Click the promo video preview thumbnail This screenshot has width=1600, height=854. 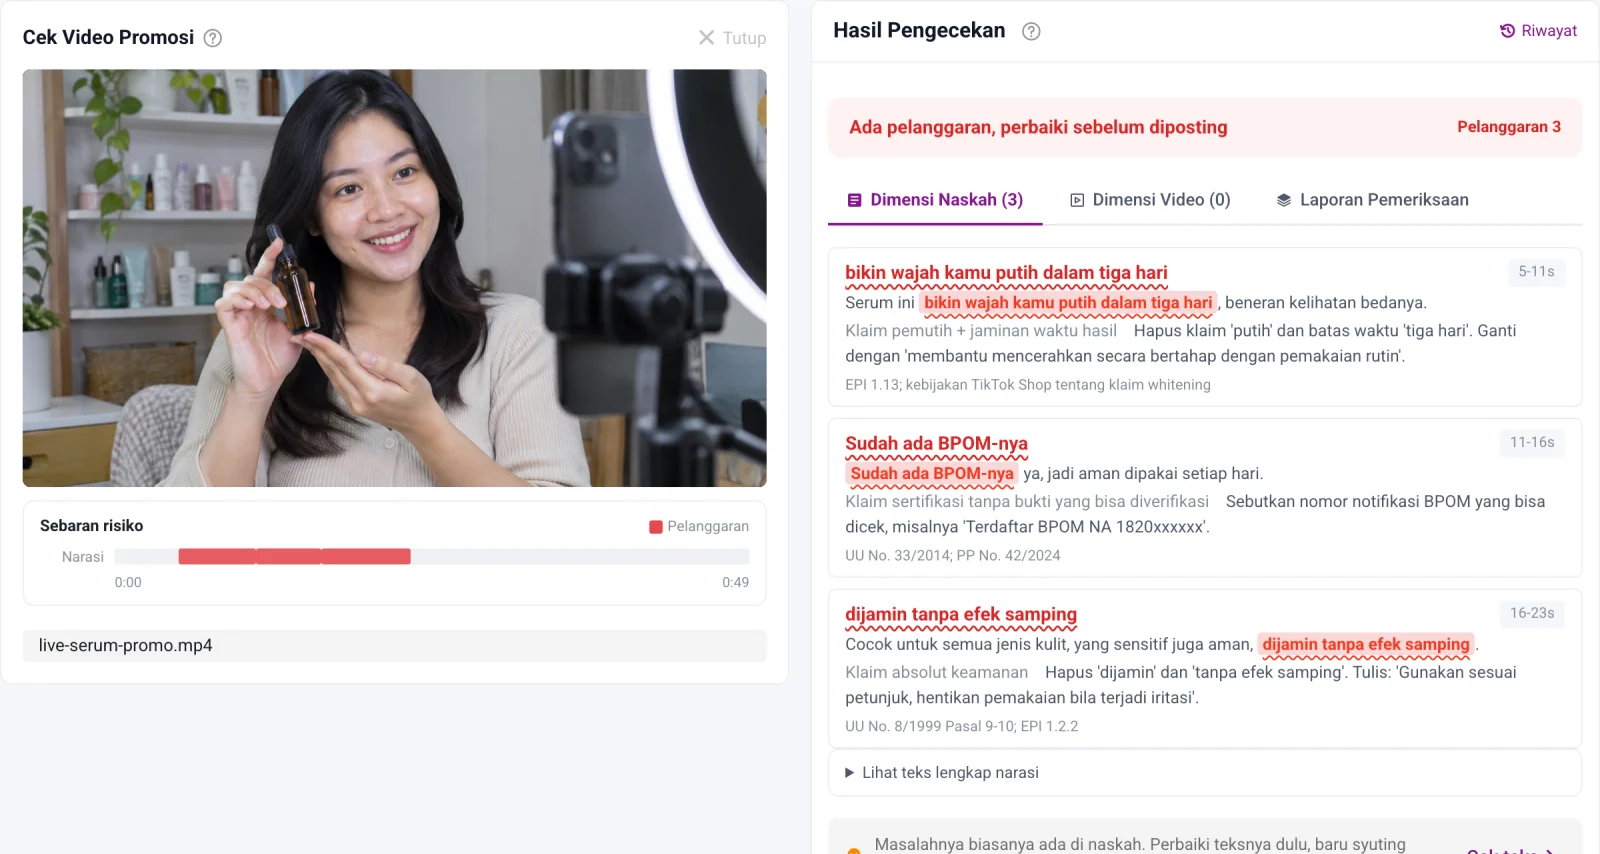395,278
